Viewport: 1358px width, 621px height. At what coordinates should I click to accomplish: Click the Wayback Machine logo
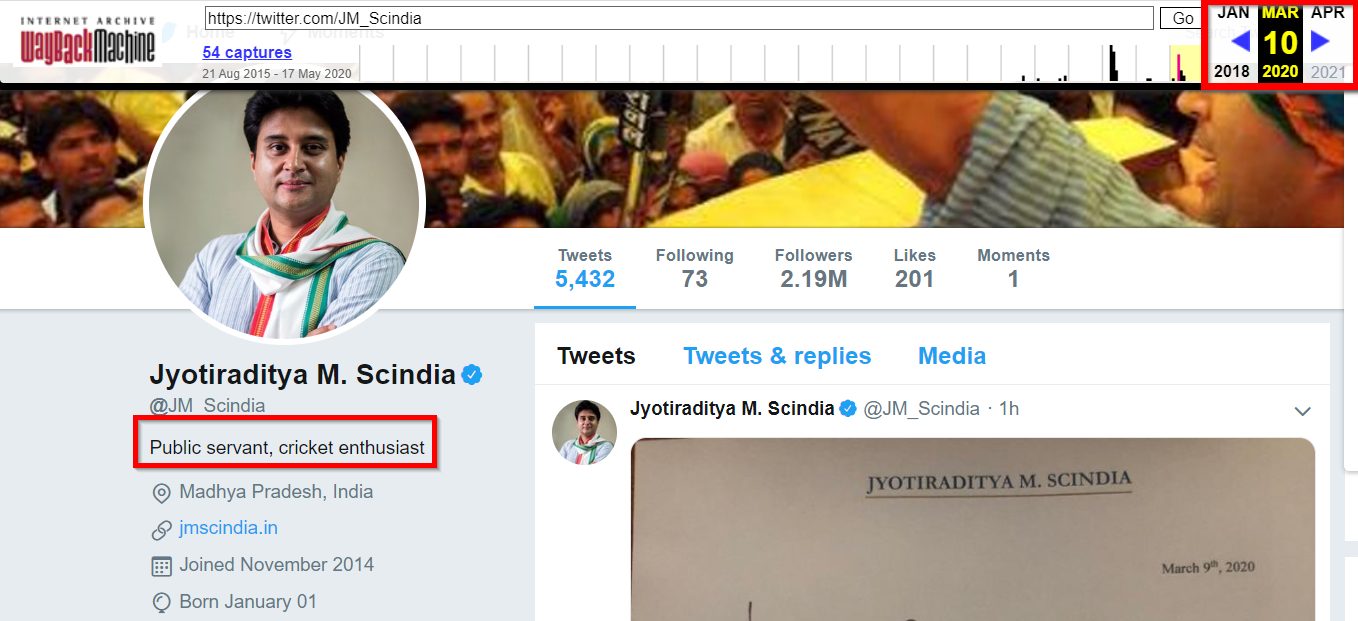tap(88, 41)
